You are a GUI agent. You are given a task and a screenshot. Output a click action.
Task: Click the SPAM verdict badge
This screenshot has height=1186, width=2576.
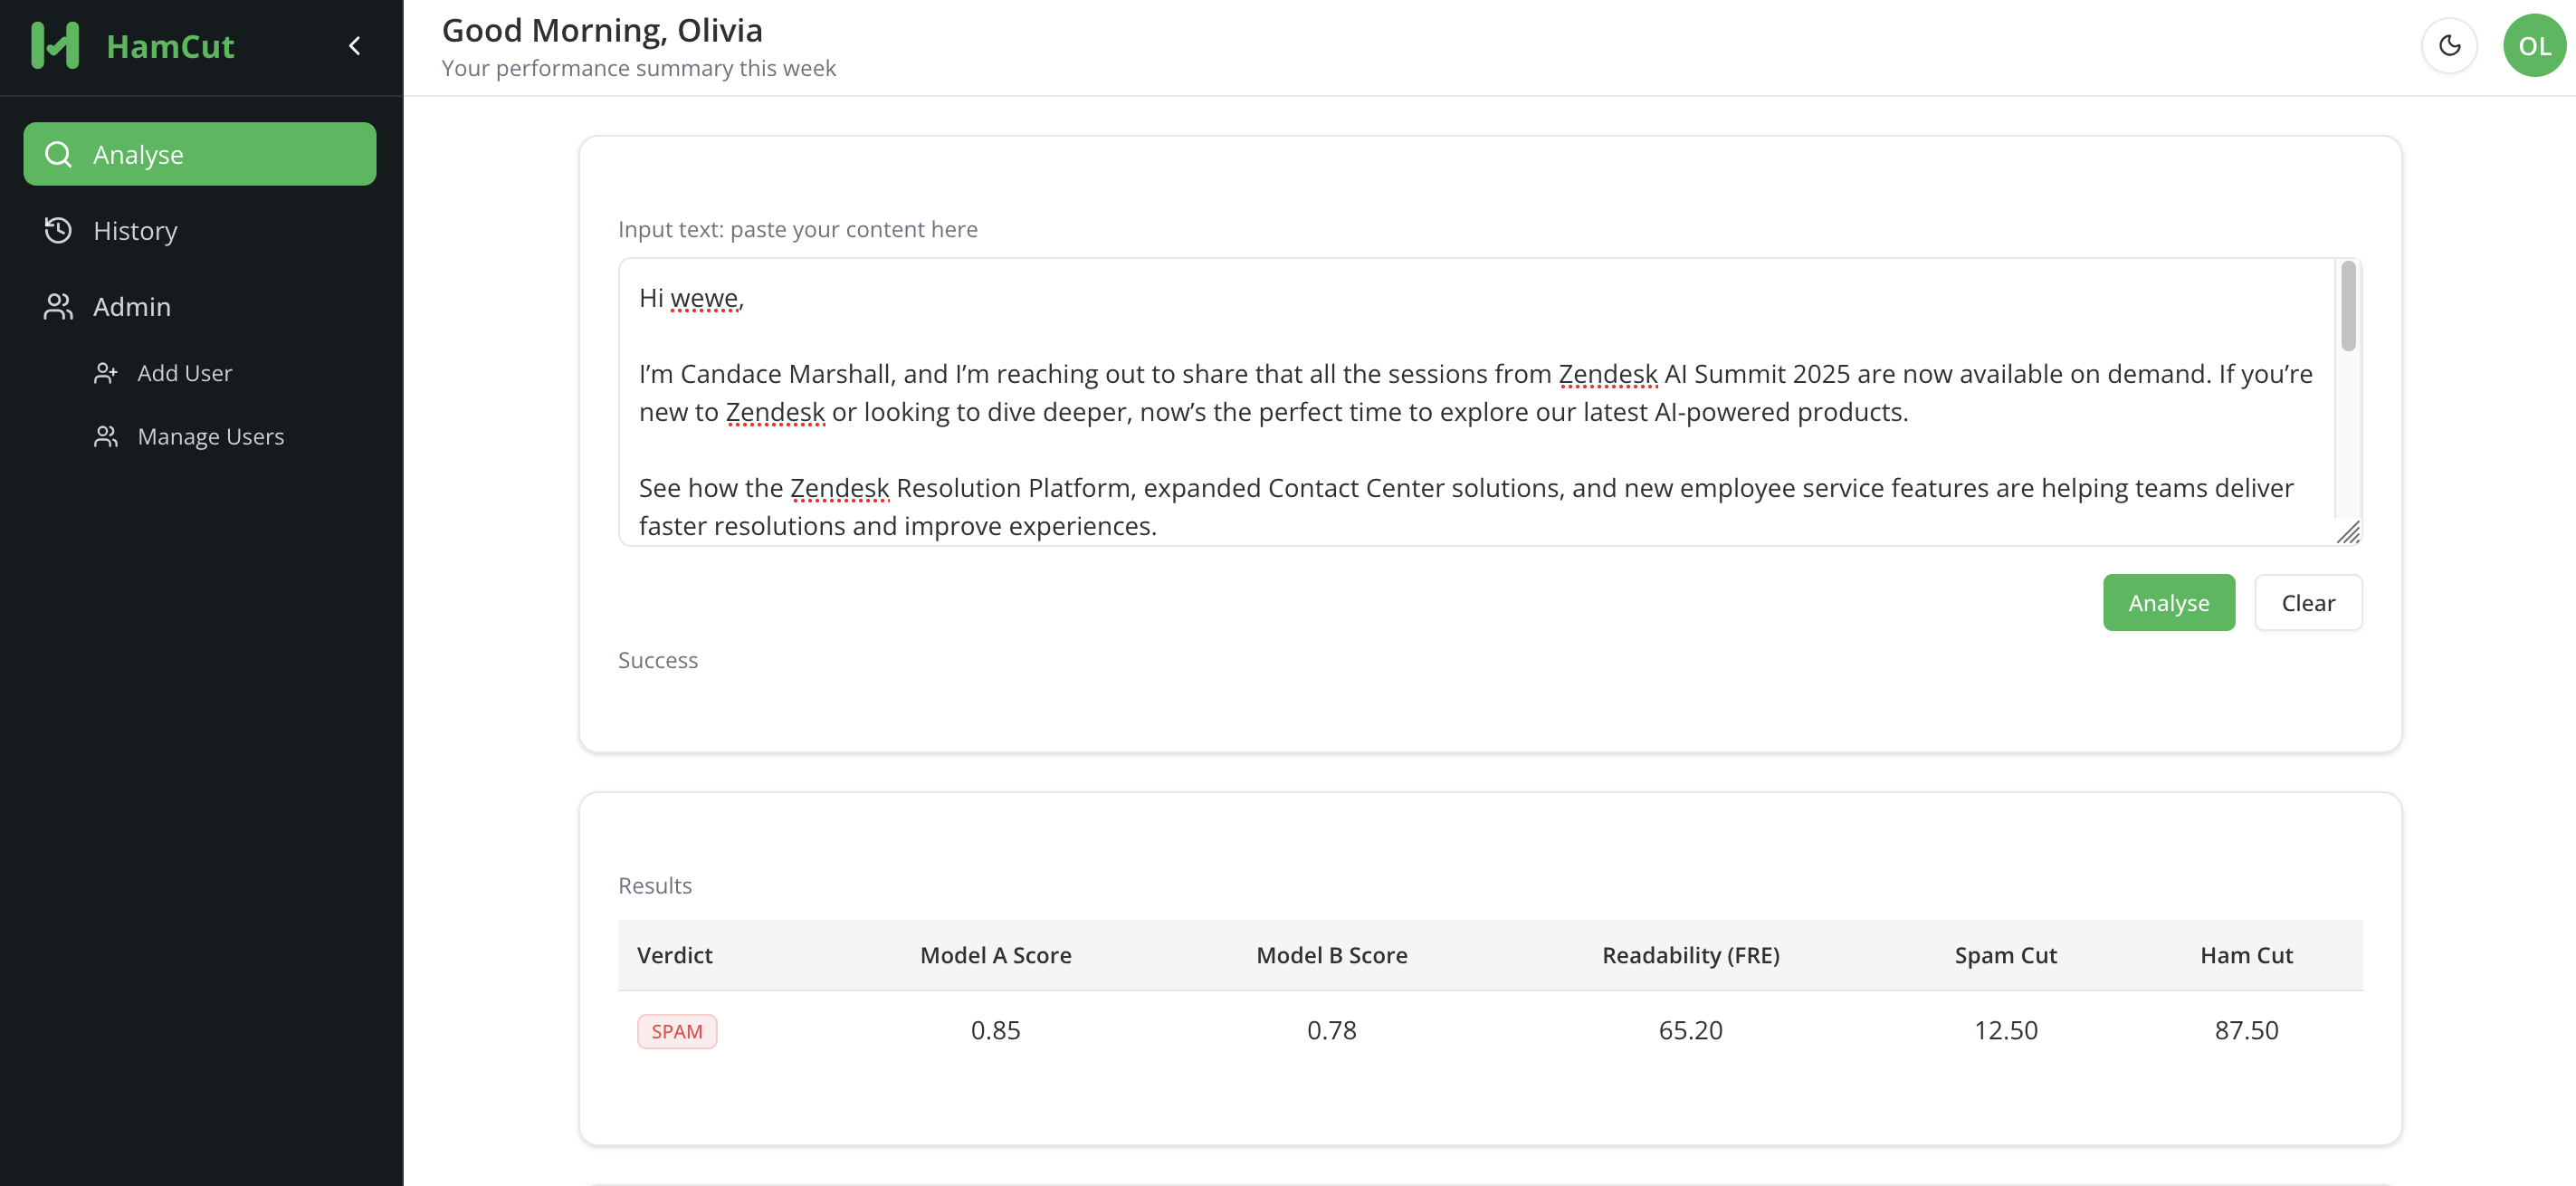point(677,1031)
